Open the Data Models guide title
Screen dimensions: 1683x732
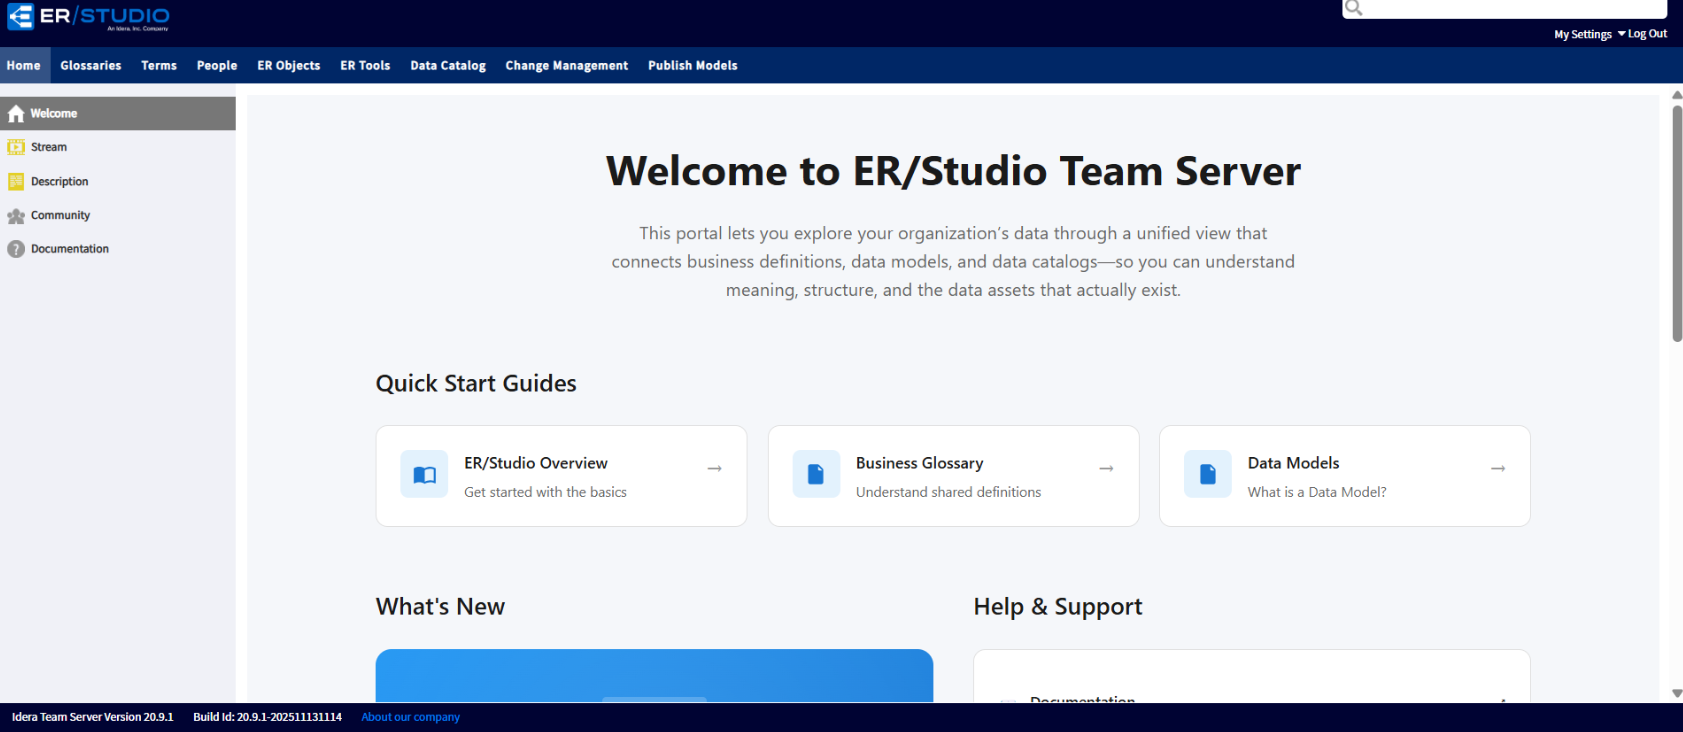click(x=1294, y=463)
